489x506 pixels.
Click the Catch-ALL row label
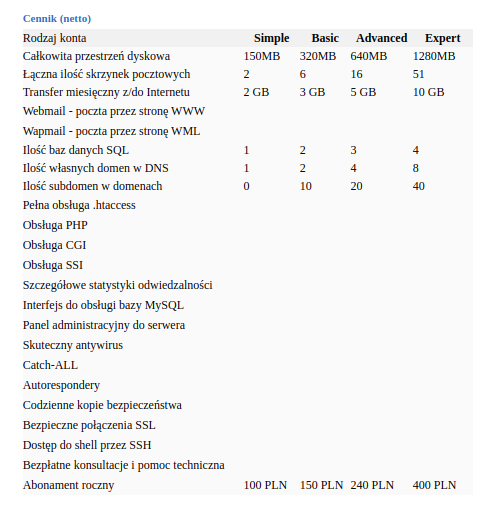(x=50, y=365)
